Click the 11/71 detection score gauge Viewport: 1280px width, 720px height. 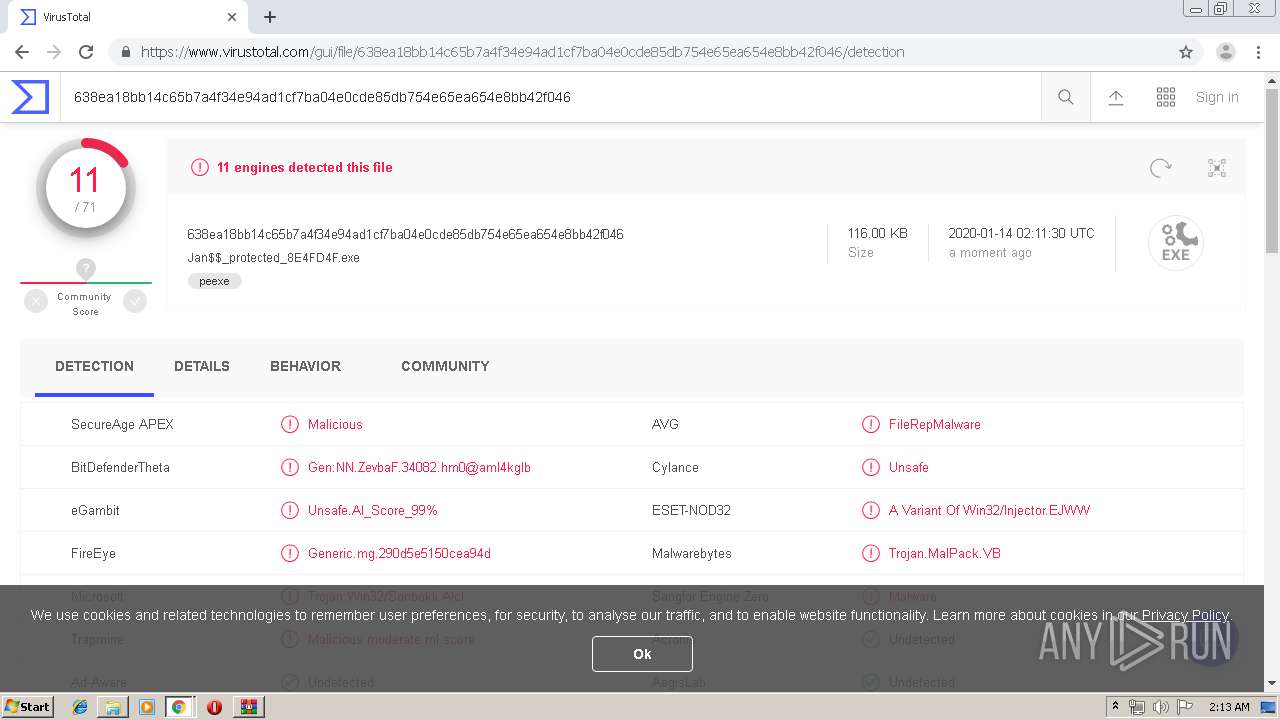[x=86, y=189]
